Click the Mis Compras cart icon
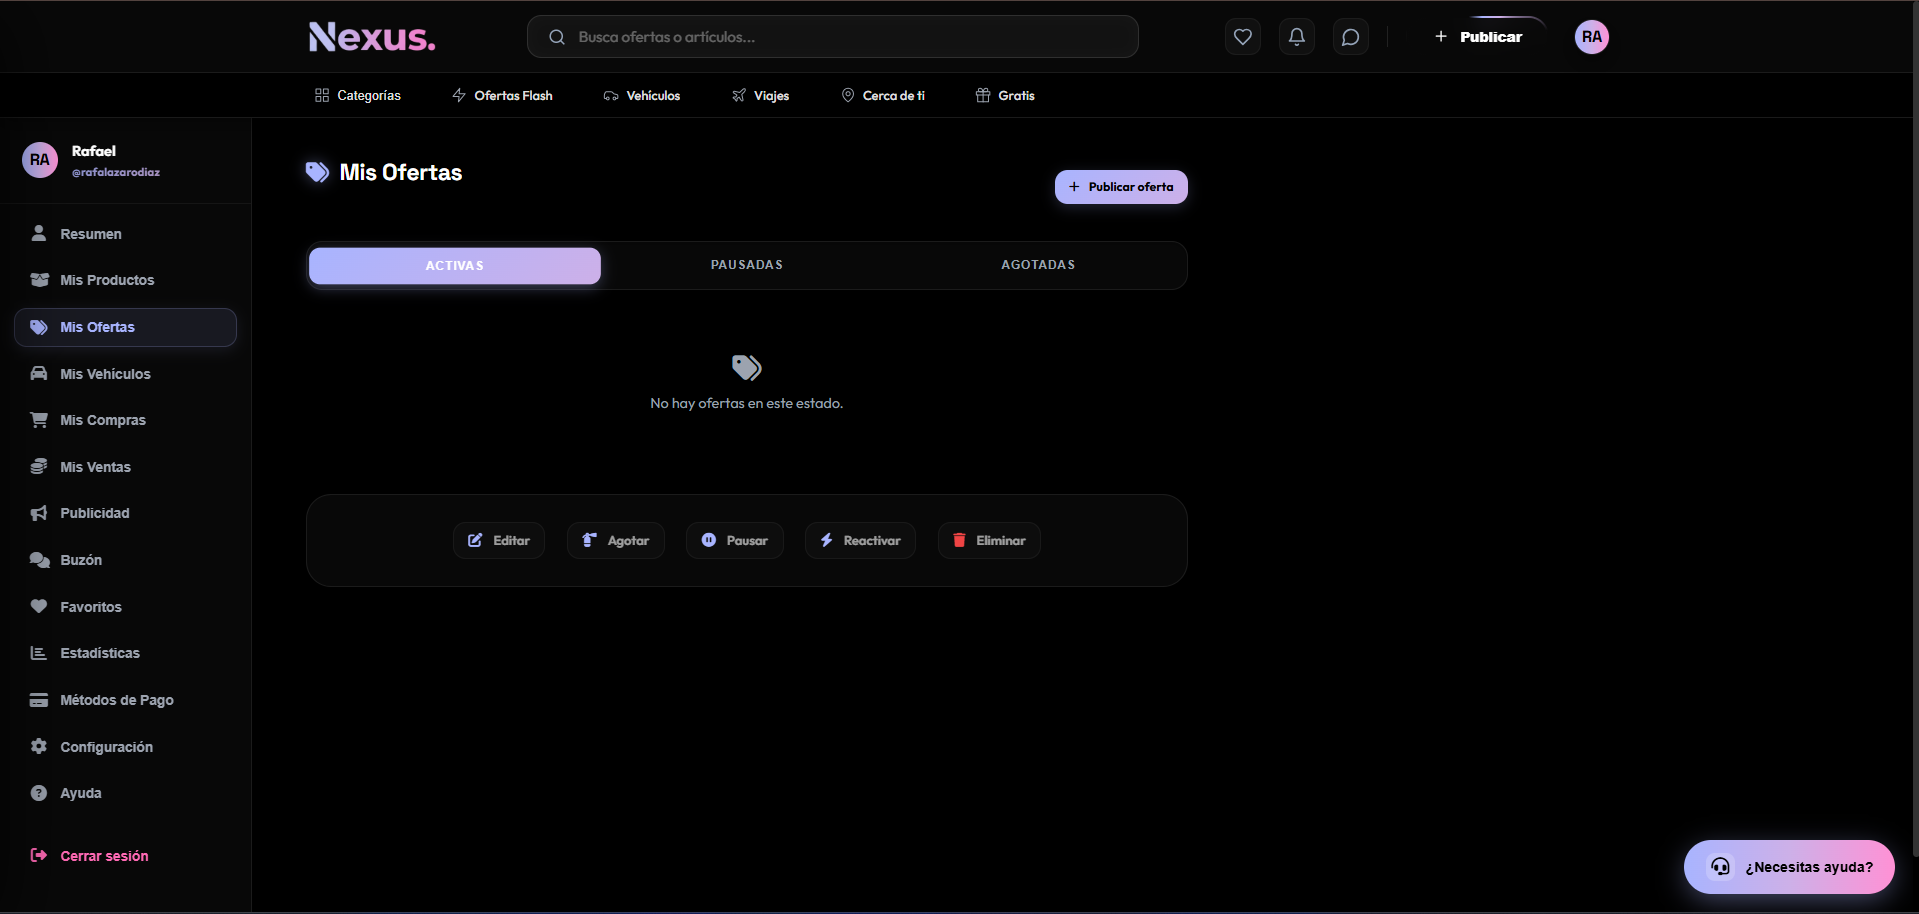This screenshot has width=1919, height=914. point(39,420)
